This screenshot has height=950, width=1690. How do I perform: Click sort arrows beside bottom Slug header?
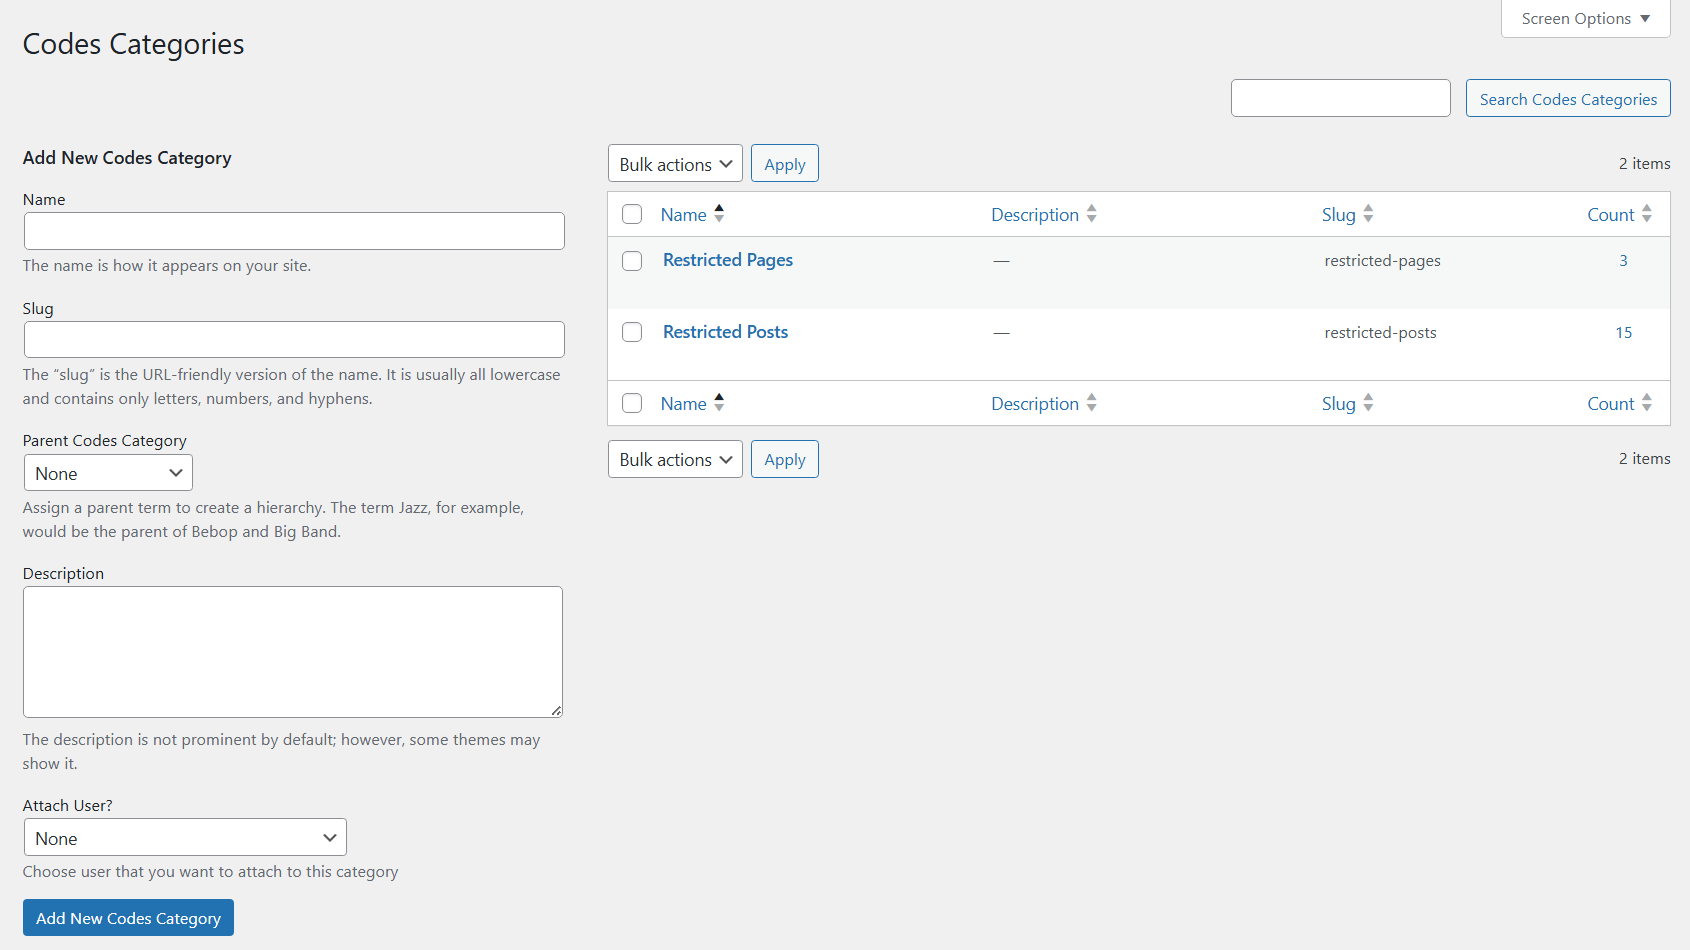1368,403
